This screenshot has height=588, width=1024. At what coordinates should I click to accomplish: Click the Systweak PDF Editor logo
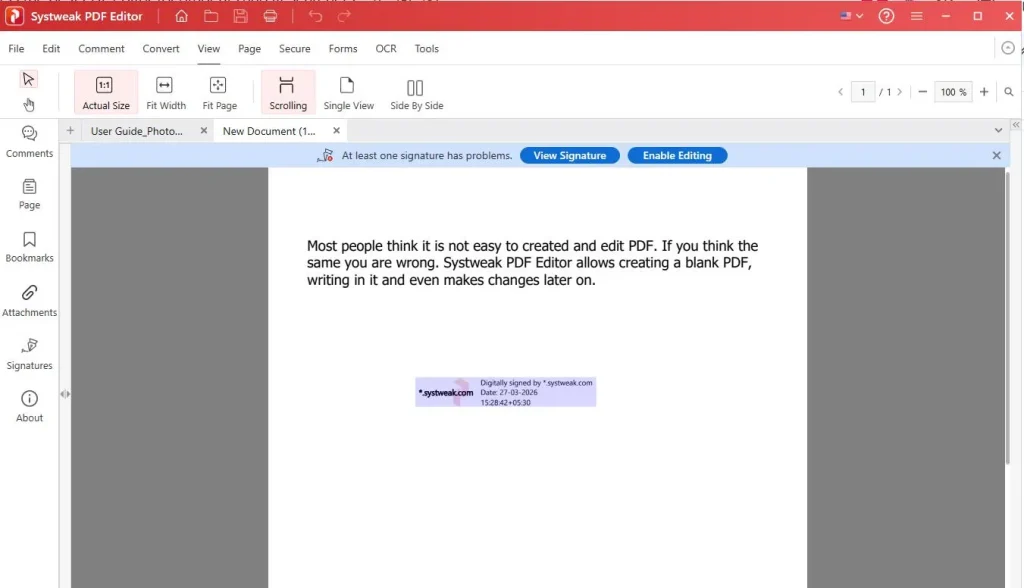coord(14,16)
